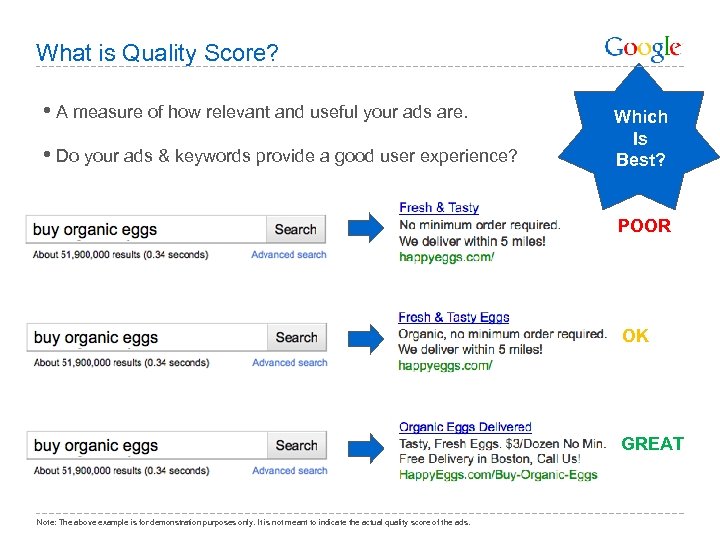The image size is (720, 540).
Task: Click middle 'buy organic eggs' search field
Action: click(147, 337)
